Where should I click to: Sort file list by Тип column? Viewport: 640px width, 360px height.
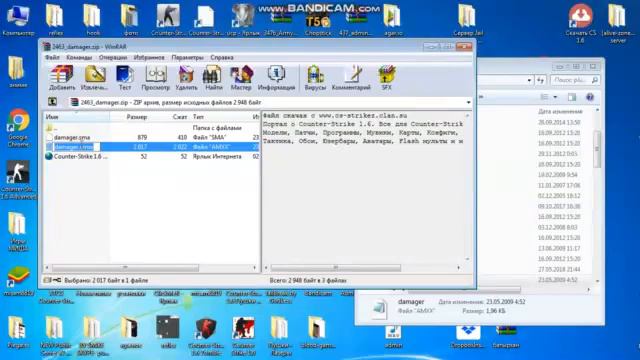point(221,117)
